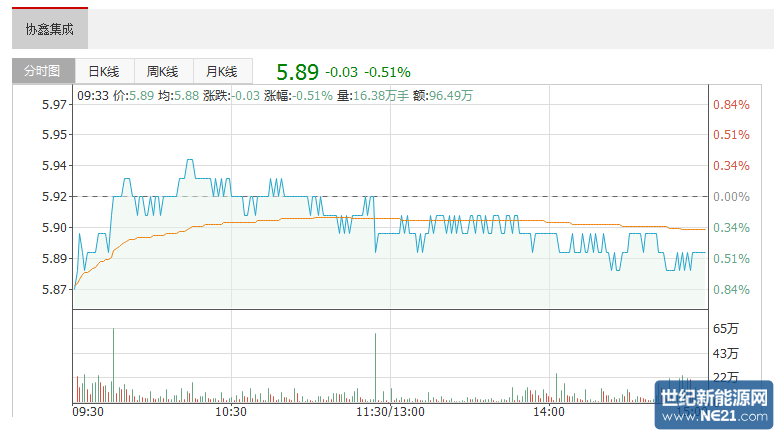The width and height of the screenshot is (779, 435).
Task: Click the 14:00 time axis marker
Action: [549, 411]
